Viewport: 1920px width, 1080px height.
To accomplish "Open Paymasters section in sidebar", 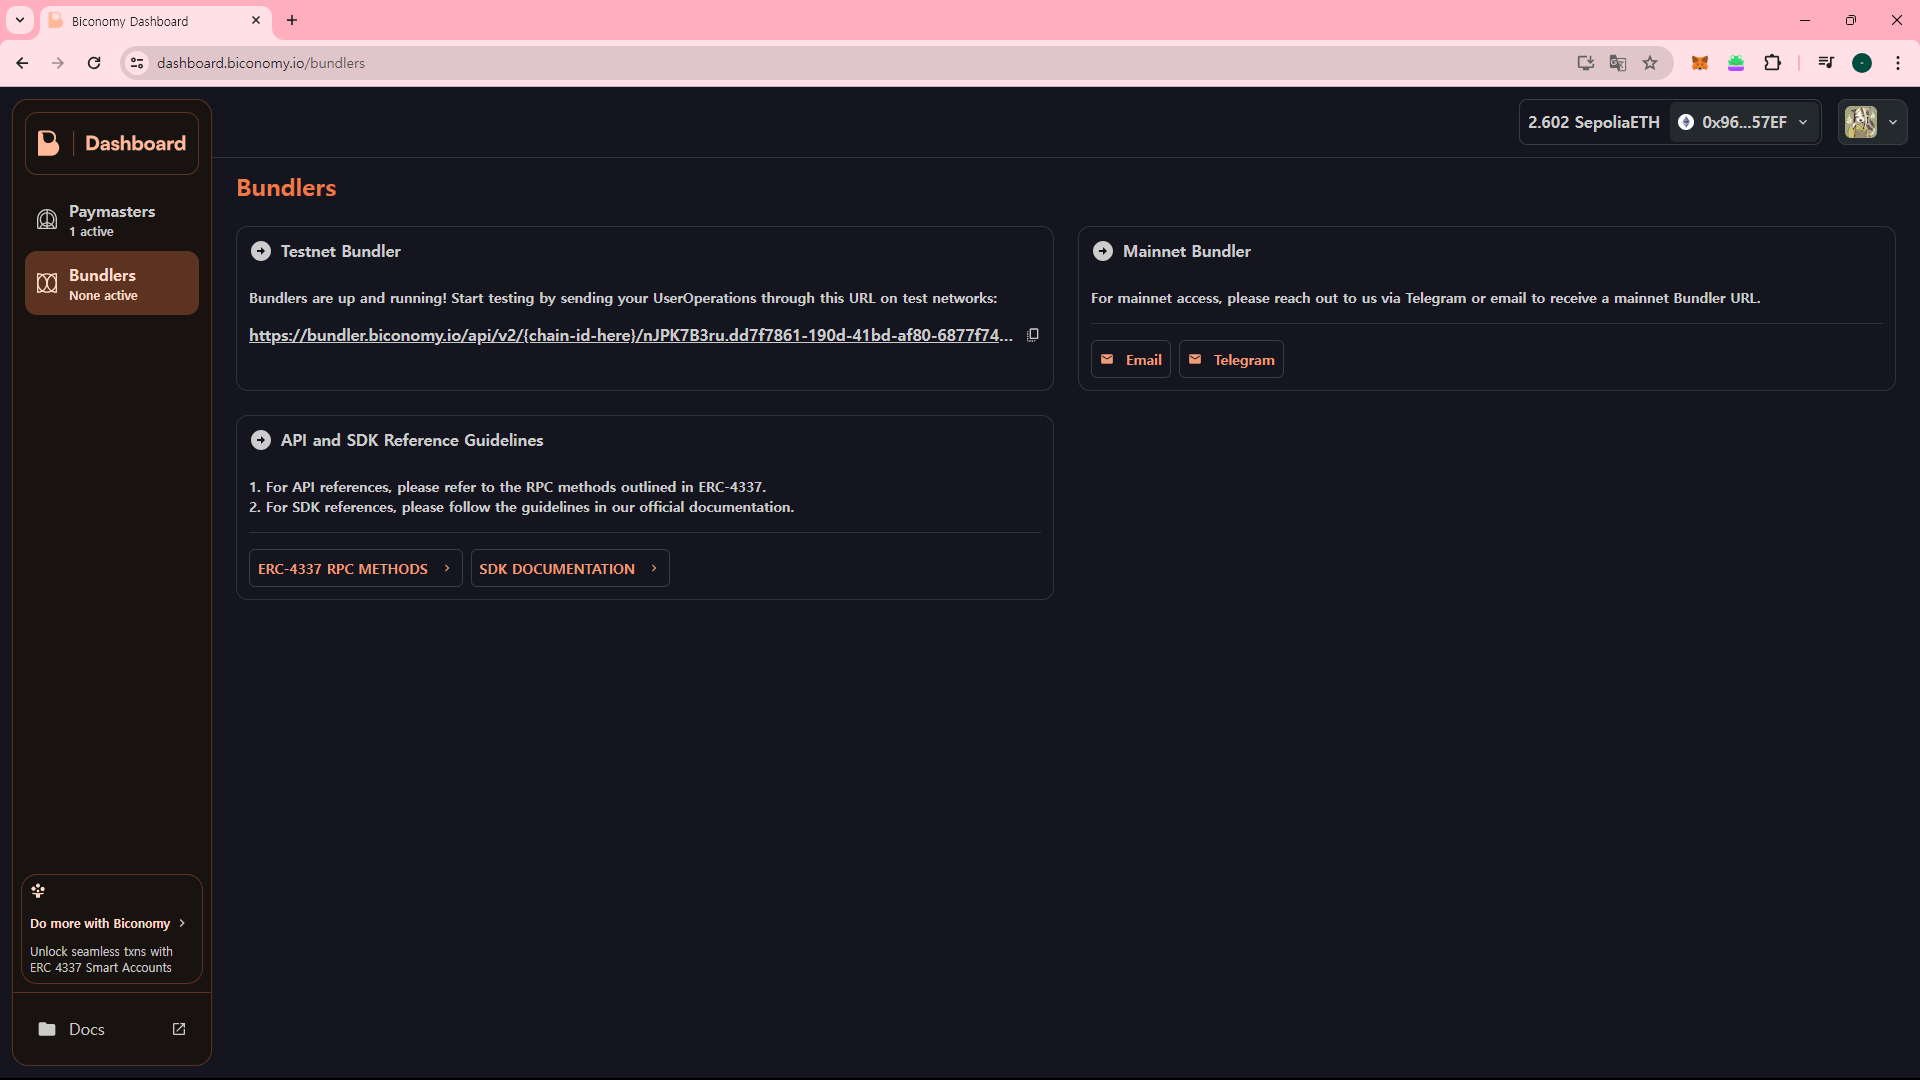I will coord(112,220).
